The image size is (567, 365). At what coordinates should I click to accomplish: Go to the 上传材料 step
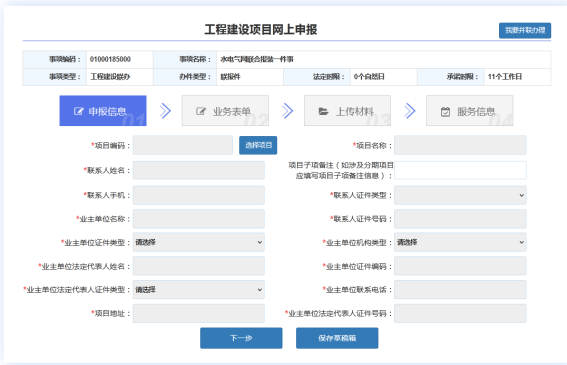348,111
